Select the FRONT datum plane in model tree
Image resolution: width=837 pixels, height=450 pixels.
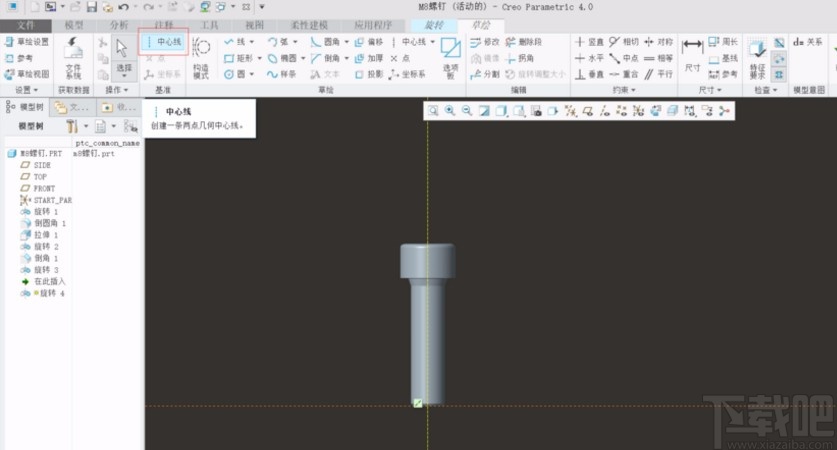pos(37,188)
